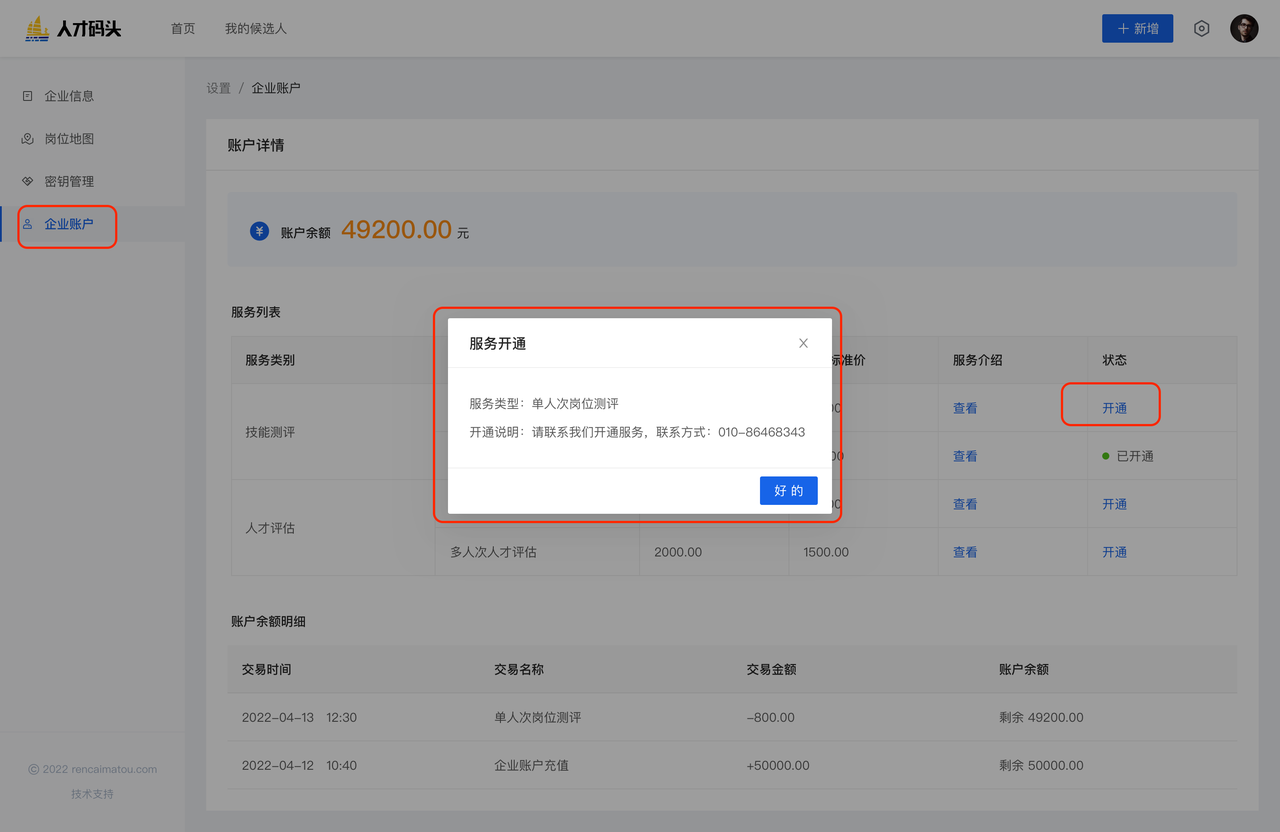
Task: Close the 服务开通 dialog with X
Action: click(803, 343)
